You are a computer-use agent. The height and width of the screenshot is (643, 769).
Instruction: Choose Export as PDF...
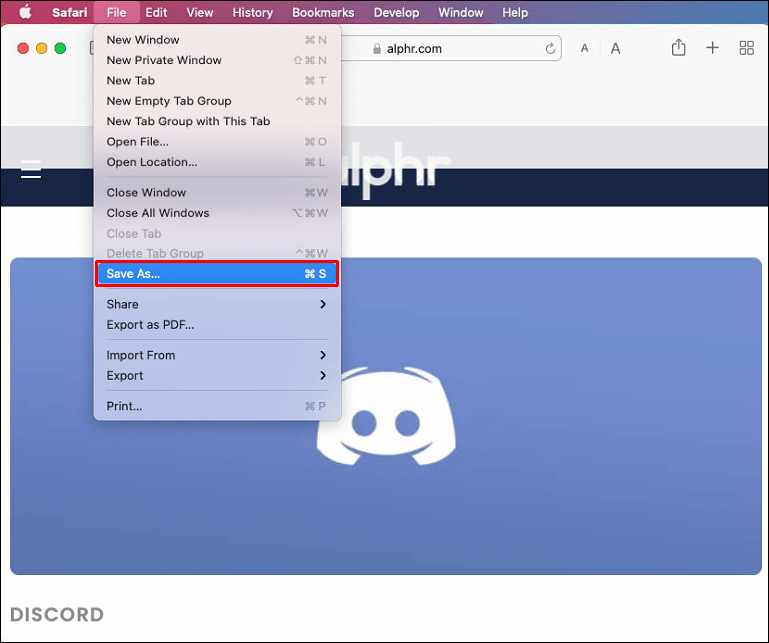217,325
